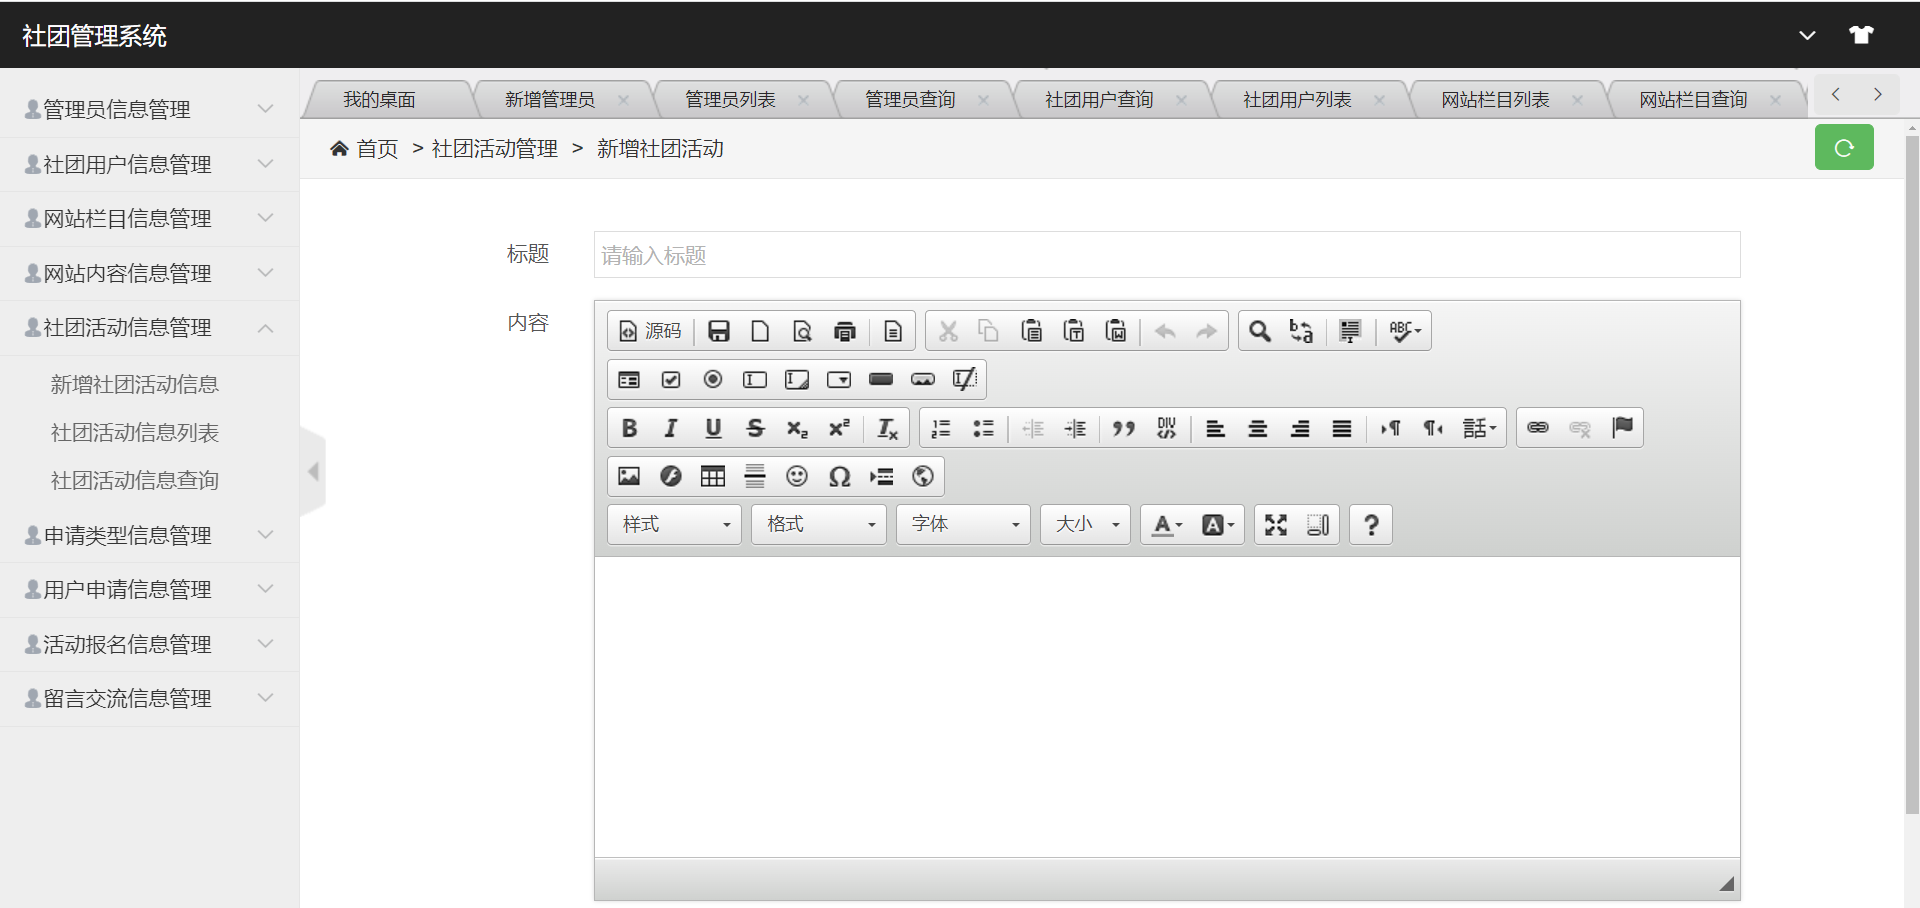
Task: Click the Save icon in editor toolbar
Action: (x=719, y=331)
